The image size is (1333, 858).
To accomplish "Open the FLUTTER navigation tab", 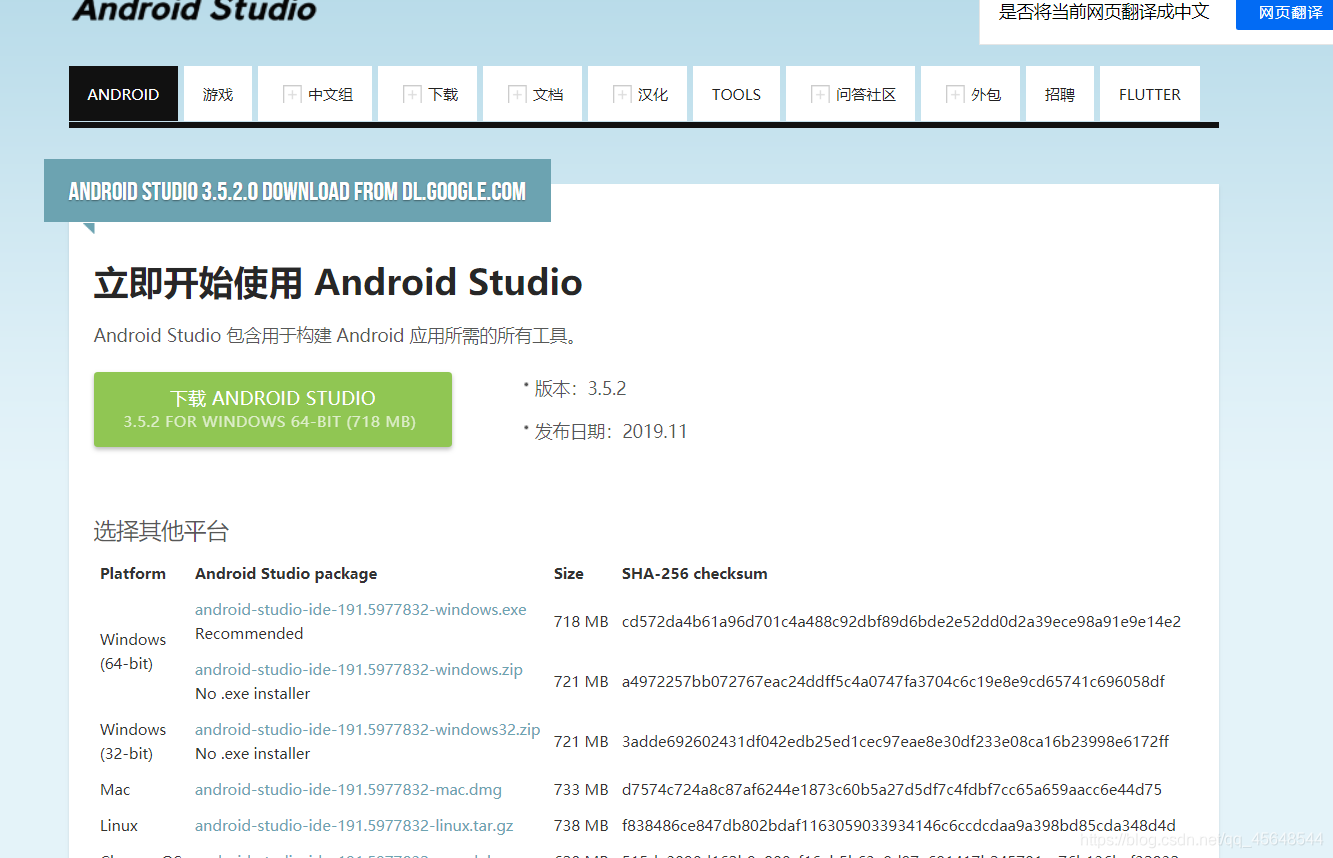I will 1150,94.
